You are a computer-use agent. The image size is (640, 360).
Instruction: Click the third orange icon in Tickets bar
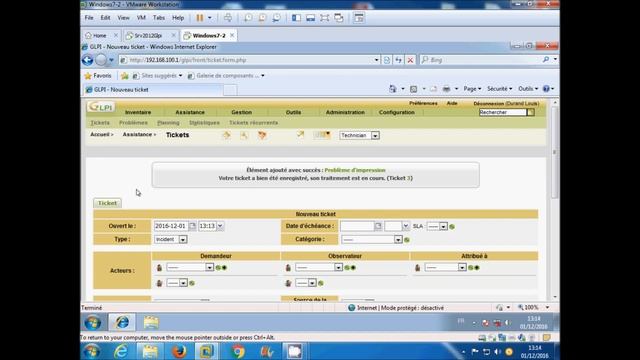pos(262,135)
